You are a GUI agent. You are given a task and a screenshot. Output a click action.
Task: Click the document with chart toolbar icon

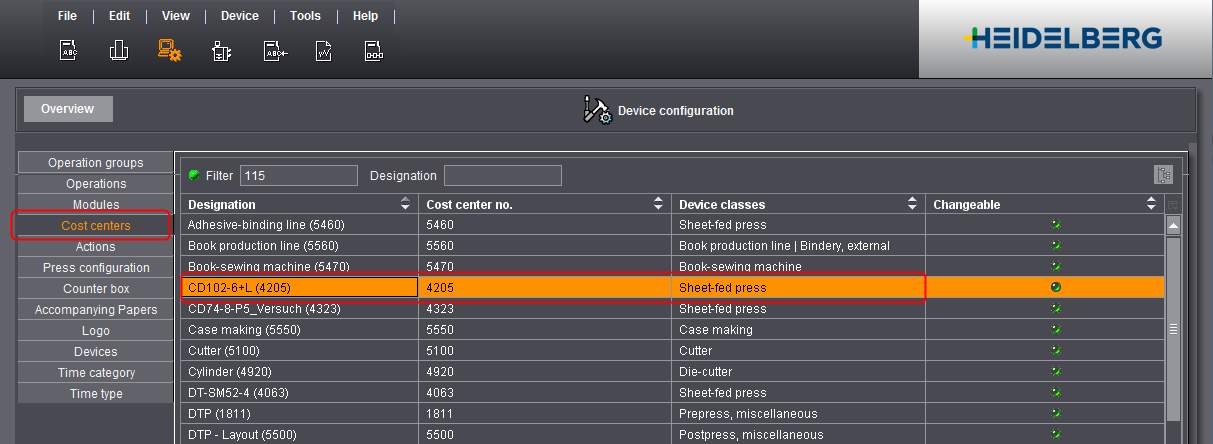click(x=324, y=51)
